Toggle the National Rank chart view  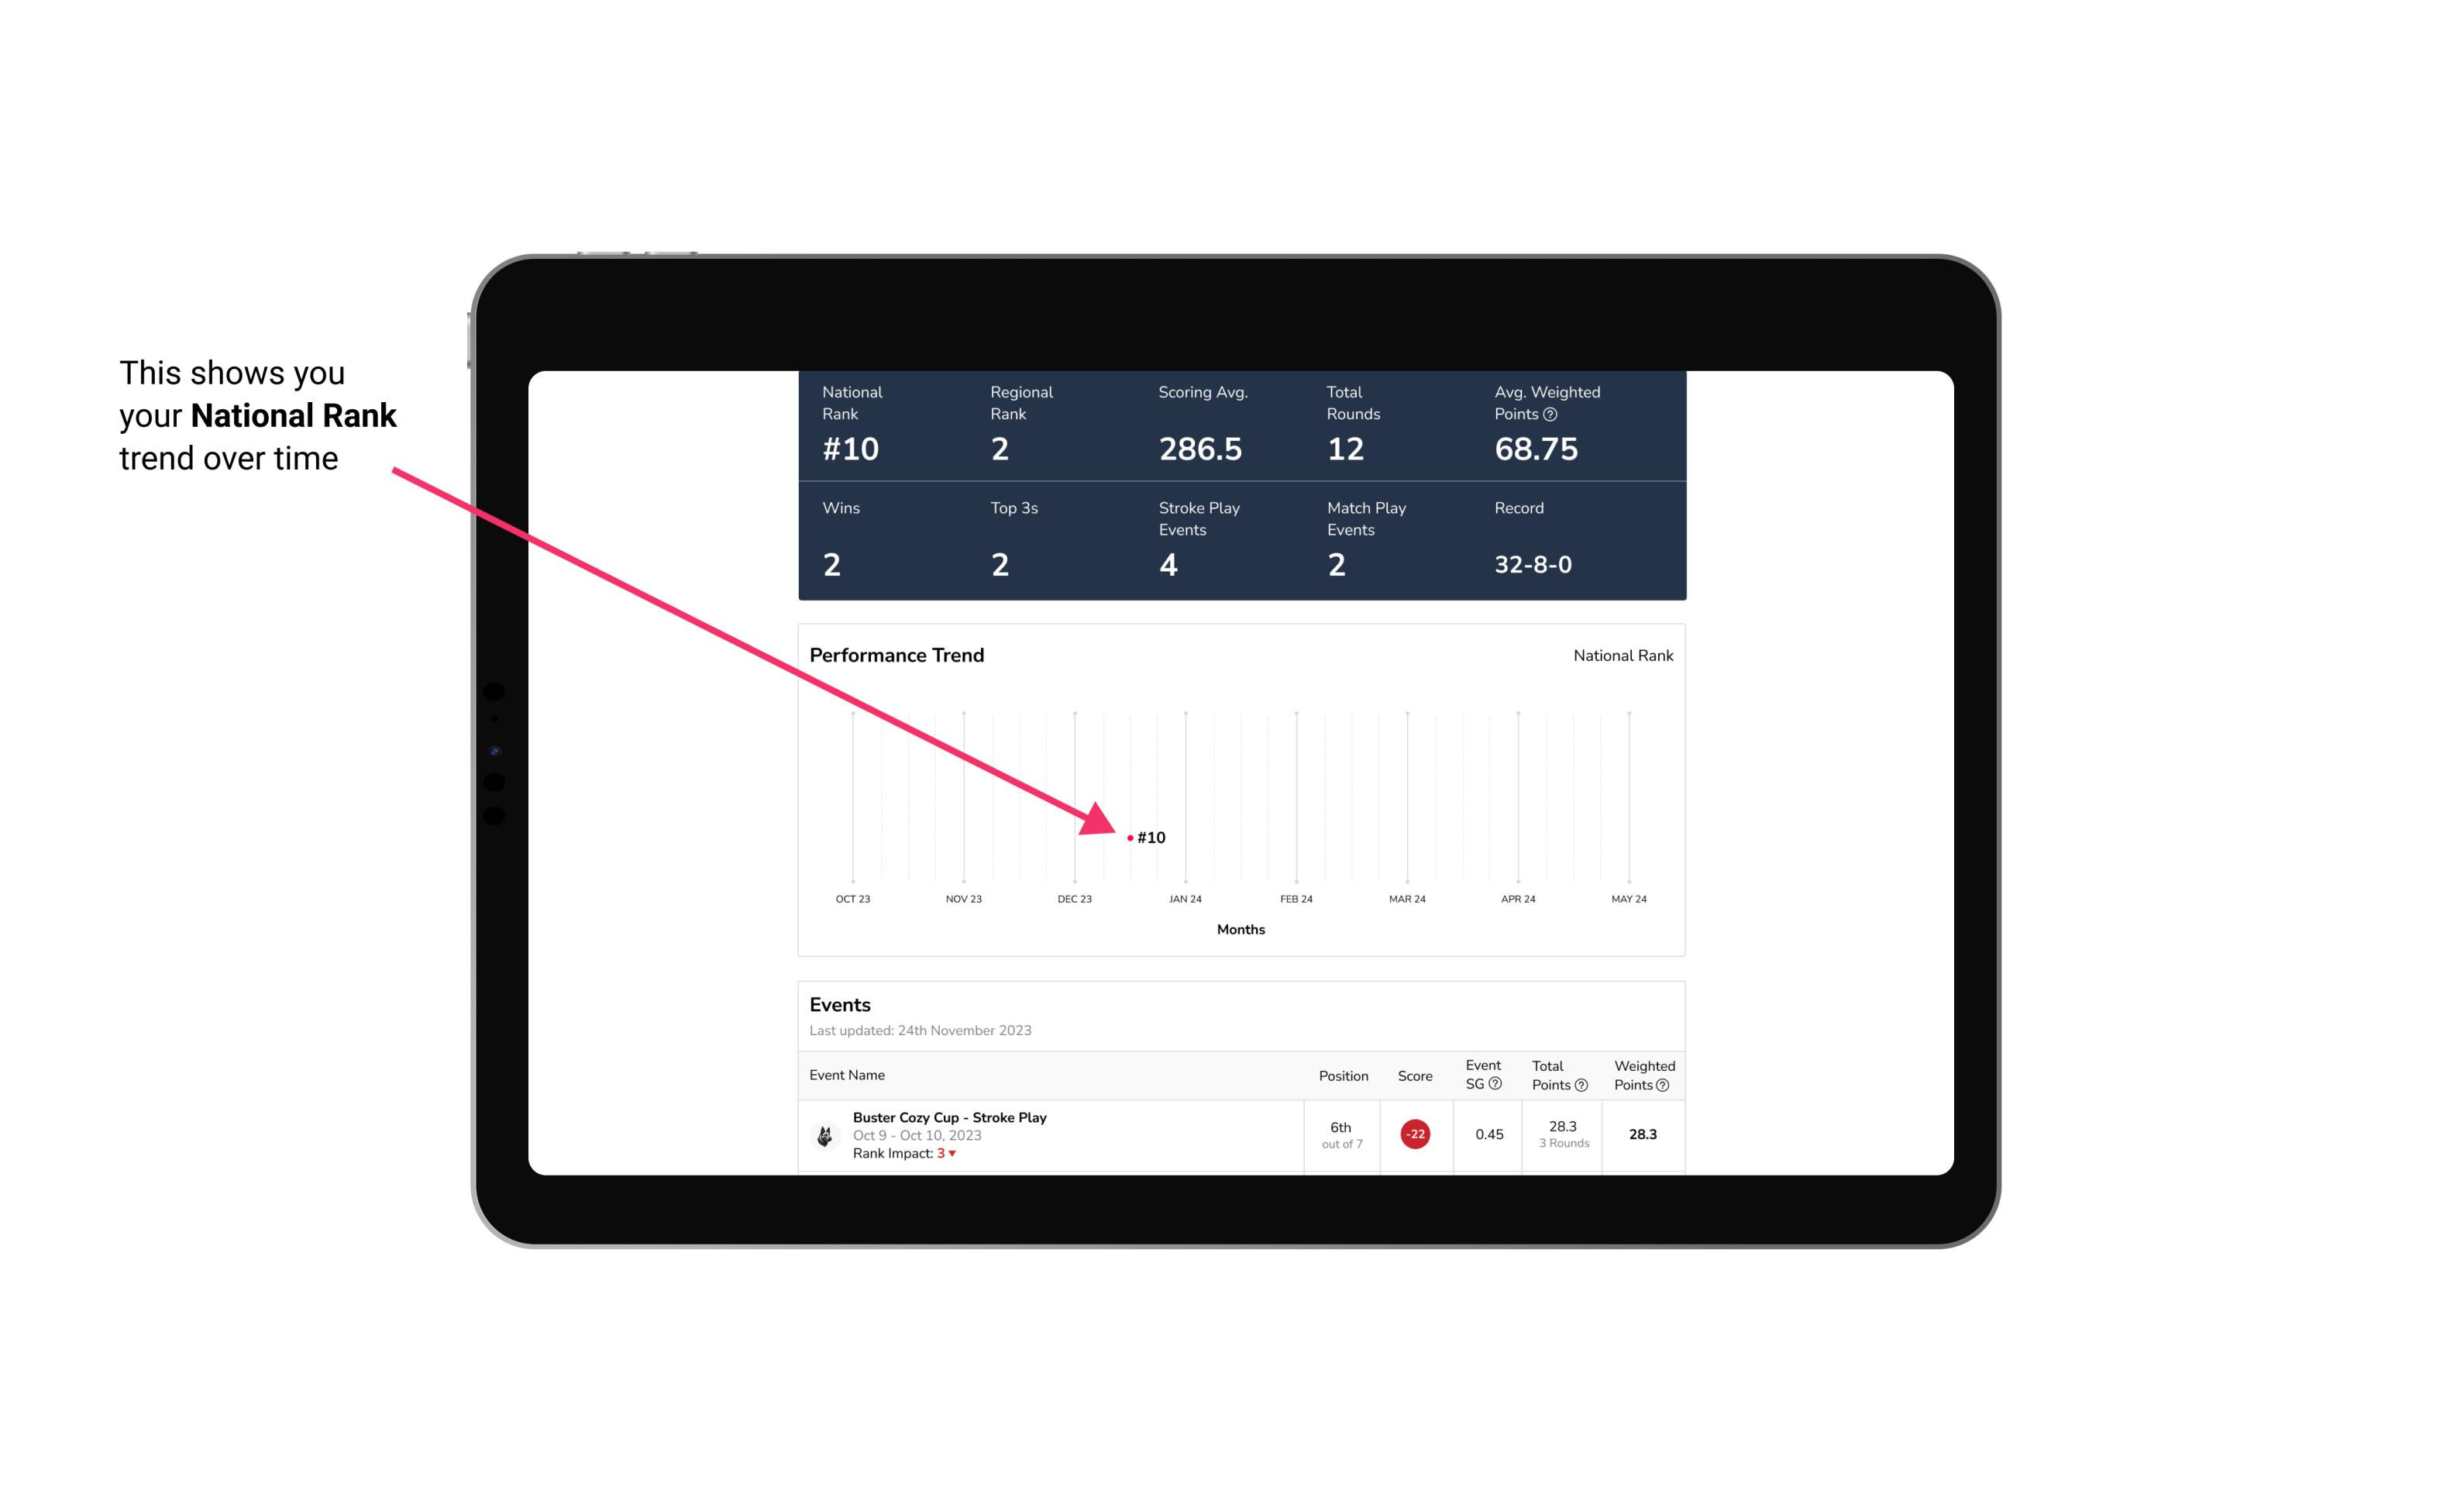1619,655
